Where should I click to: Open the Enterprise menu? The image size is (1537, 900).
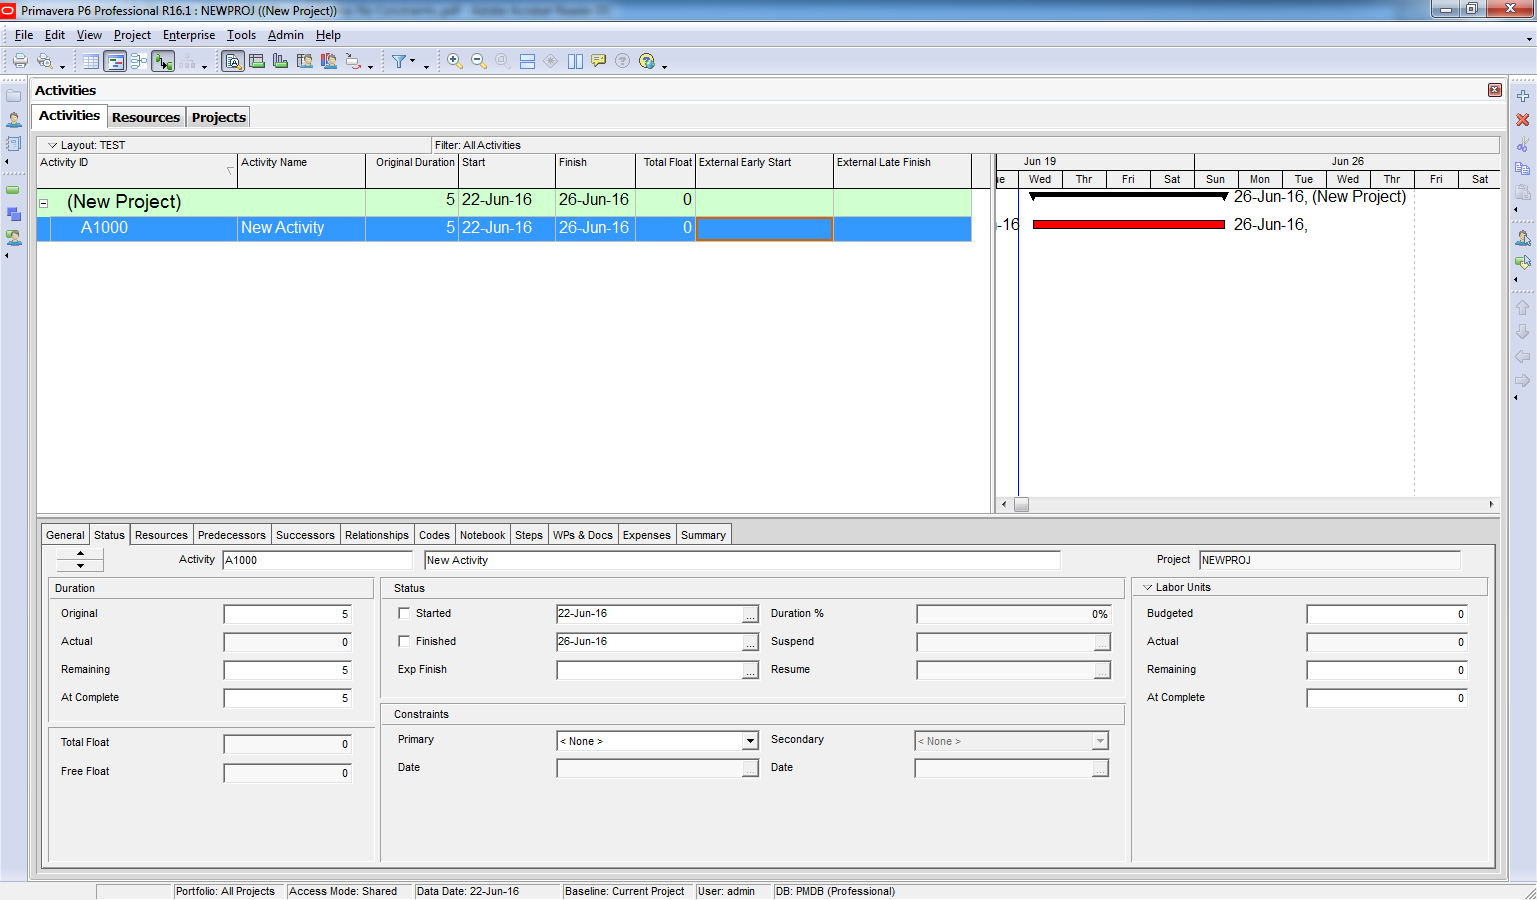click(189, 35)
